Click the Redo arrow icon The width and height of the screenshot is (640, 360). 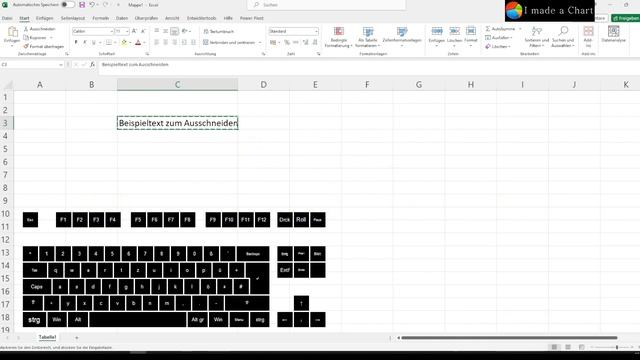(x=106, y=5)
